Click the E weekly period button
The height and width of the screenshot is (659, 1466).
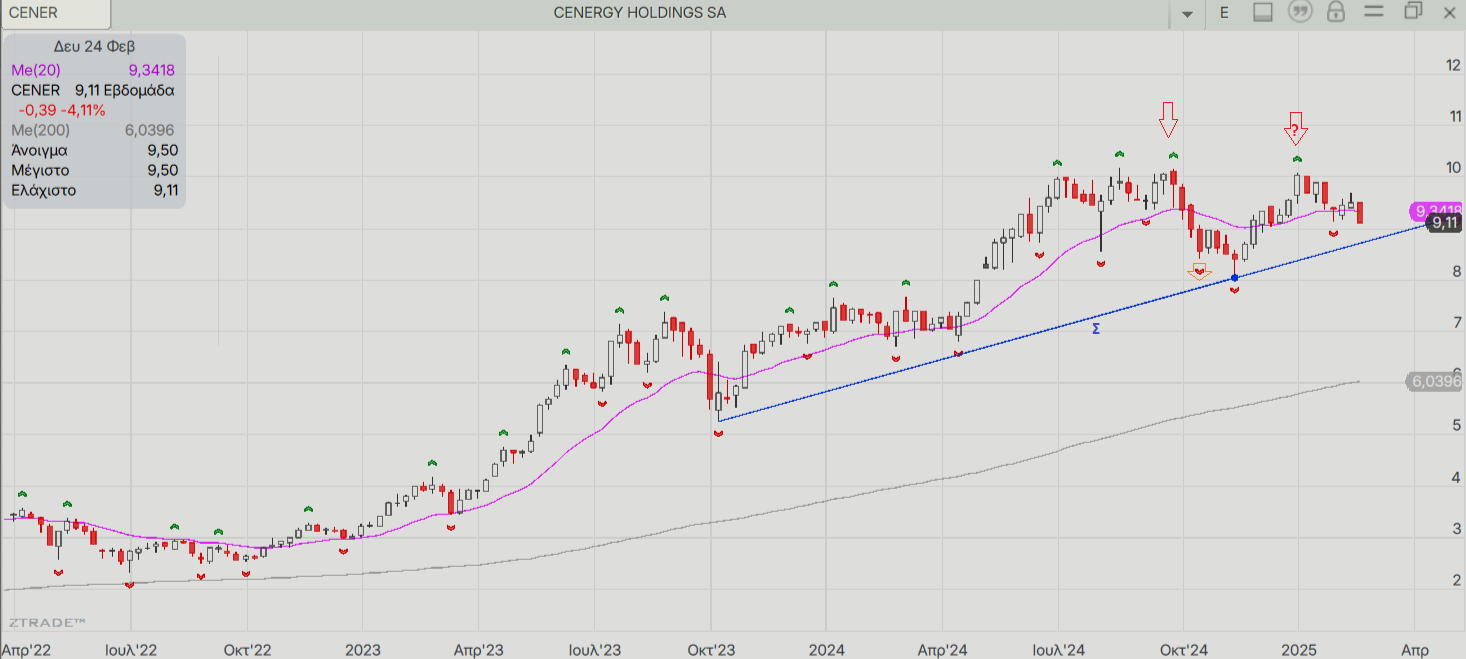pyautogui.click(x=1224, y=13)
